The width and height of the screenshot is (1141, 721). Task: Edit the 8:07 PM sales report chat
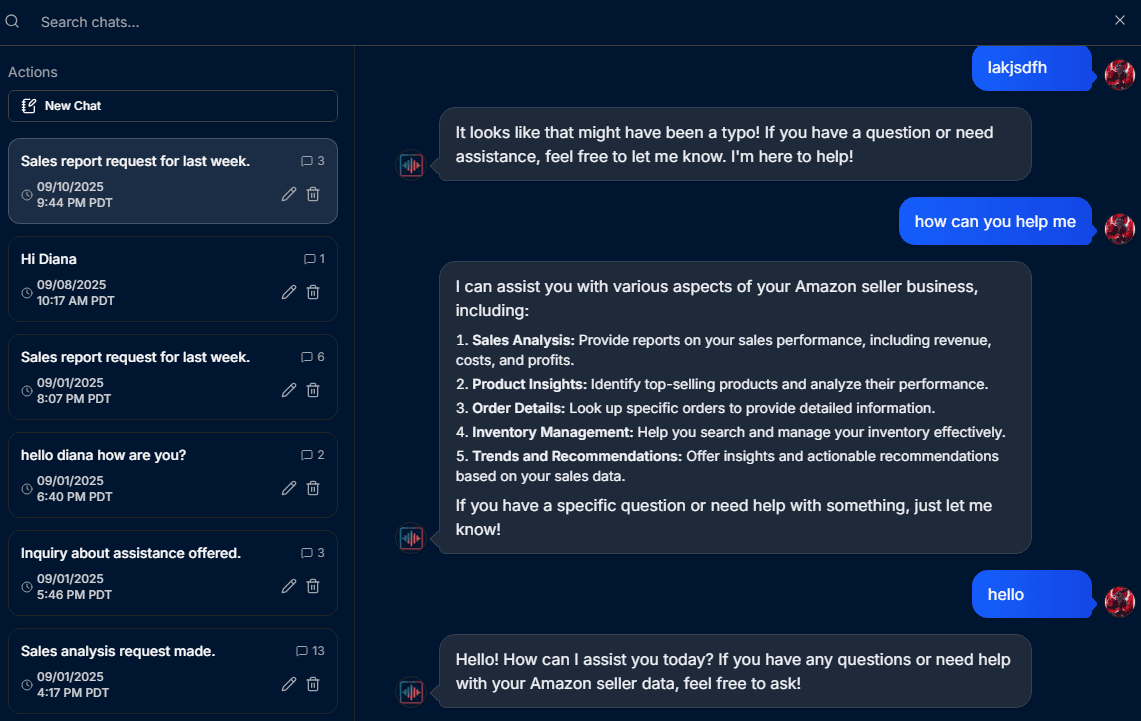coord(289,390)
